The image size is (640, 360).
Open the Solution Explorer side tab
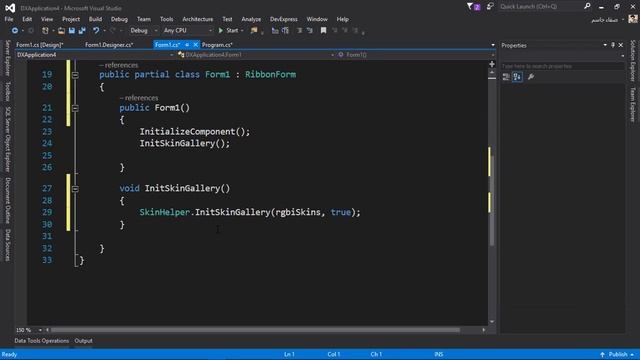click(633, 60)
